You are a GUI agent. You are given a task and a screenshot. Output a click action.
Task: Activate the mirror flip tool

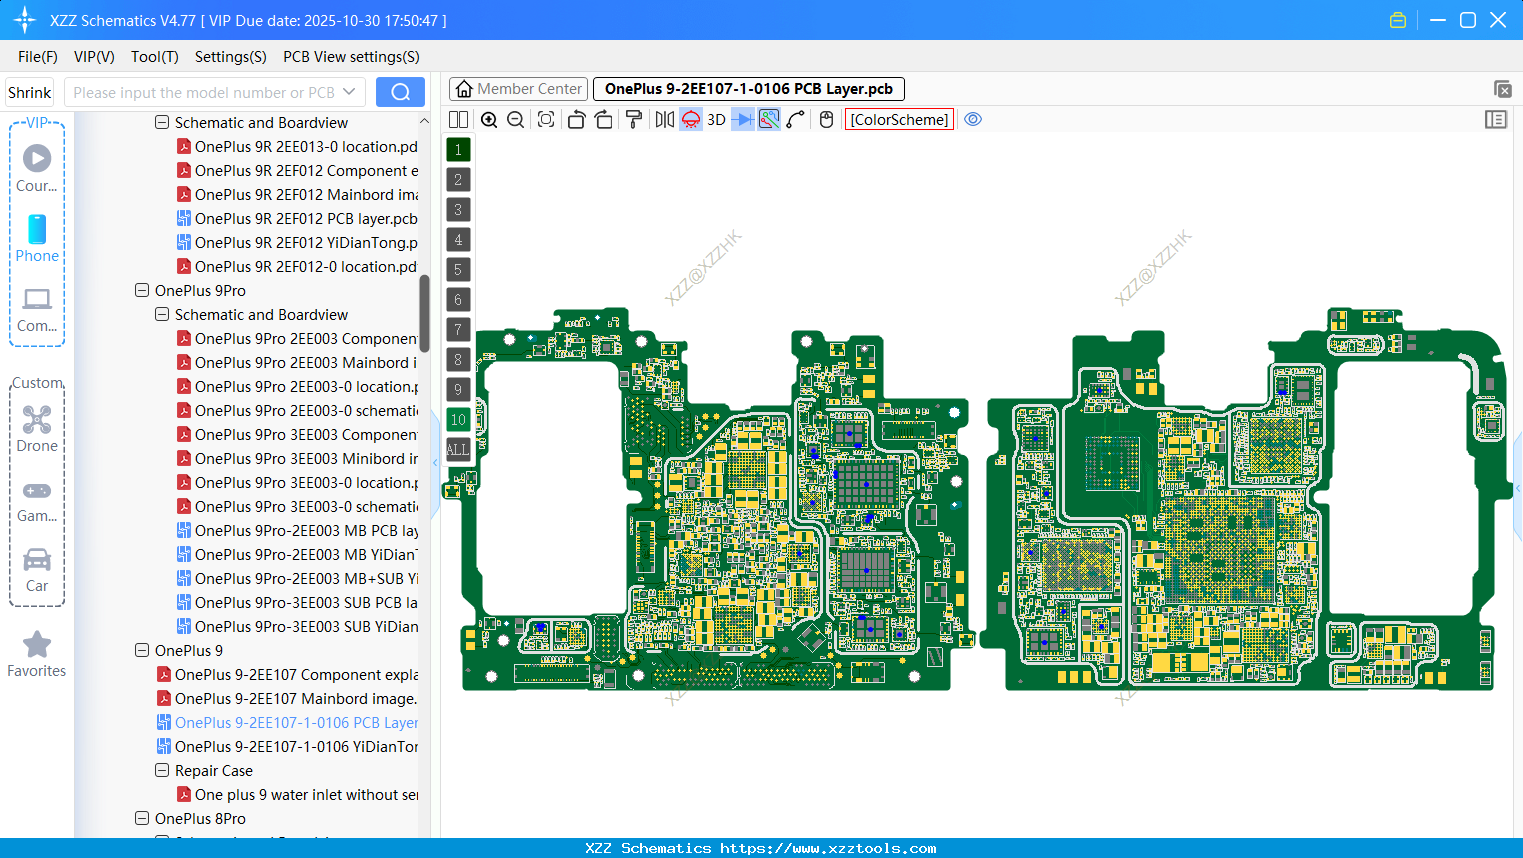coord(663,119)
